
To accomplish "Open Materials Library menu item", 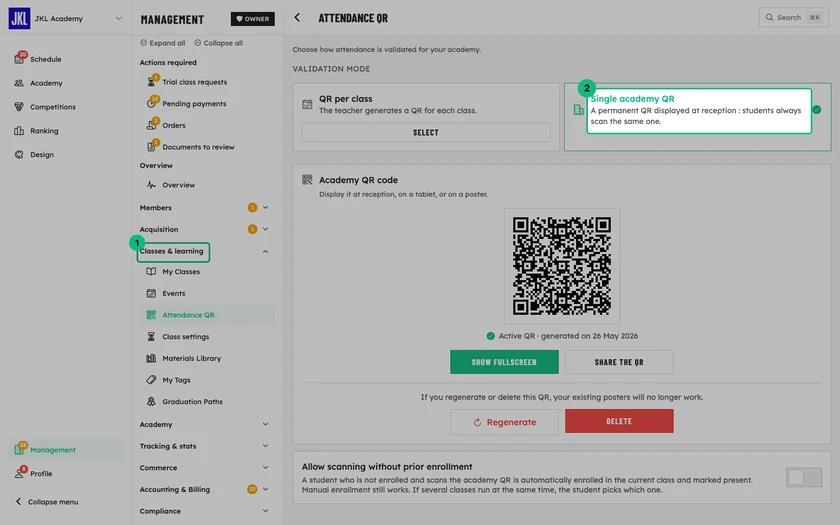I will pyautogui.click(x=208, y=358).
